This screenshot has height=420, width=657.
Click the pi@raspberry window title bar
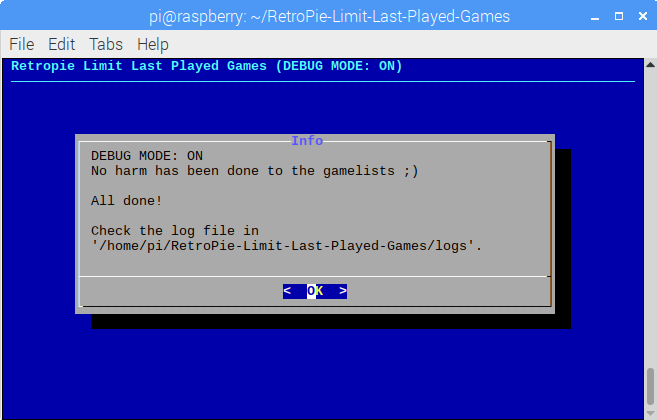(329, 17)
